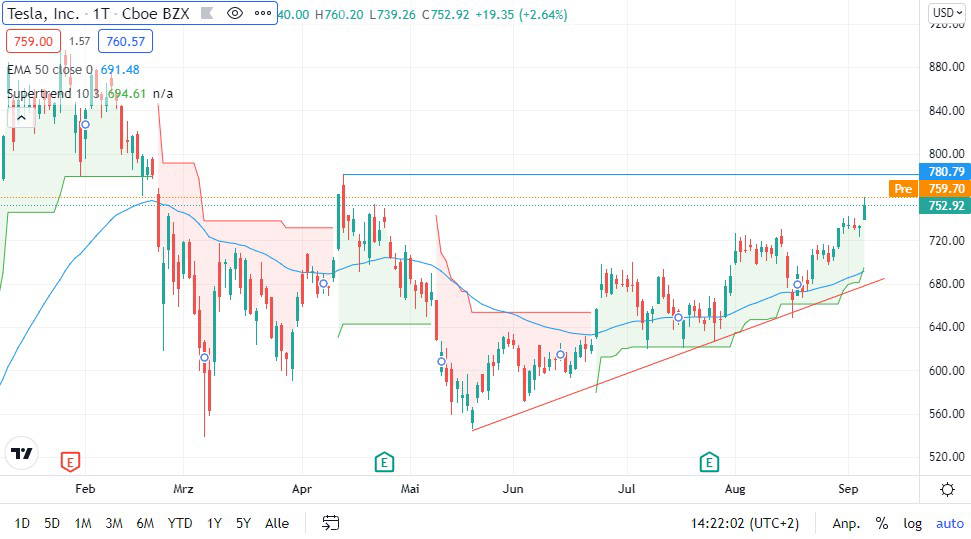Click the Jun label on time axis

click(x=513, y=489)
